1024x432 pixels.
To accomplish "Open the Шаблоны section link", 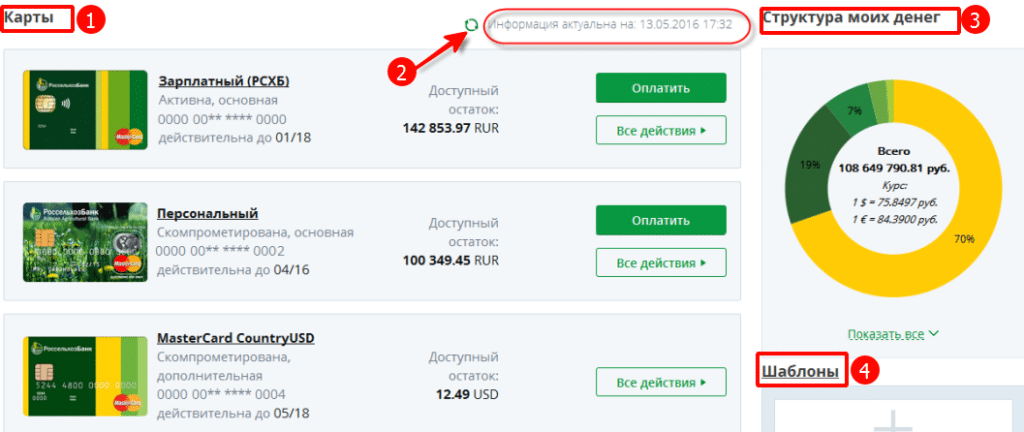I will point(800,372).
